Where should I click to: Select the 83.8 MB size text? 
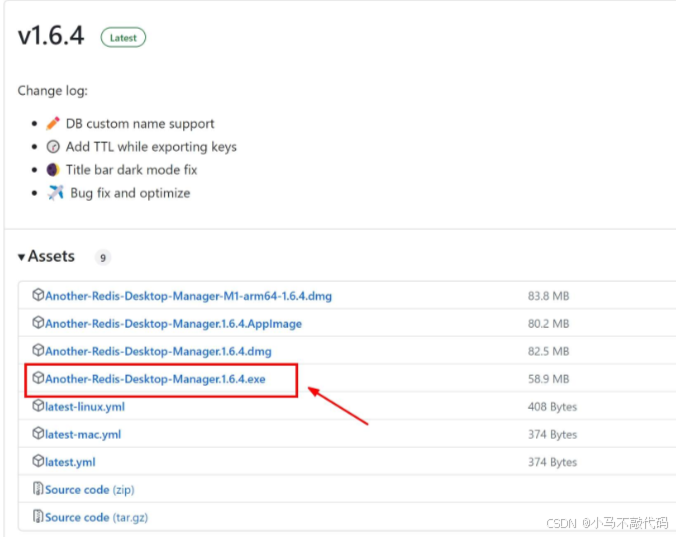[x=548, y=296]
